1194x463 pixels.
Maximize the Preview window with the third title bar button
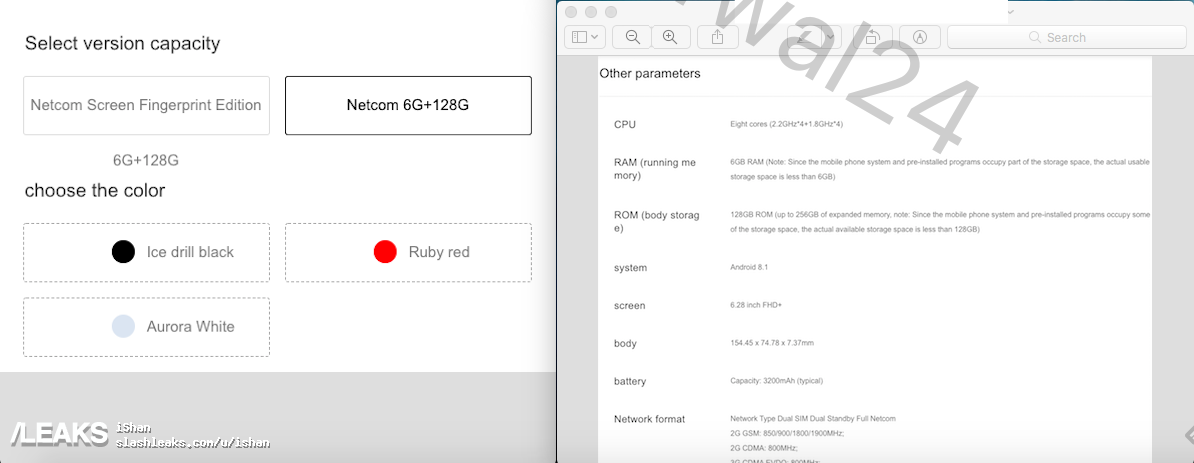610,12
